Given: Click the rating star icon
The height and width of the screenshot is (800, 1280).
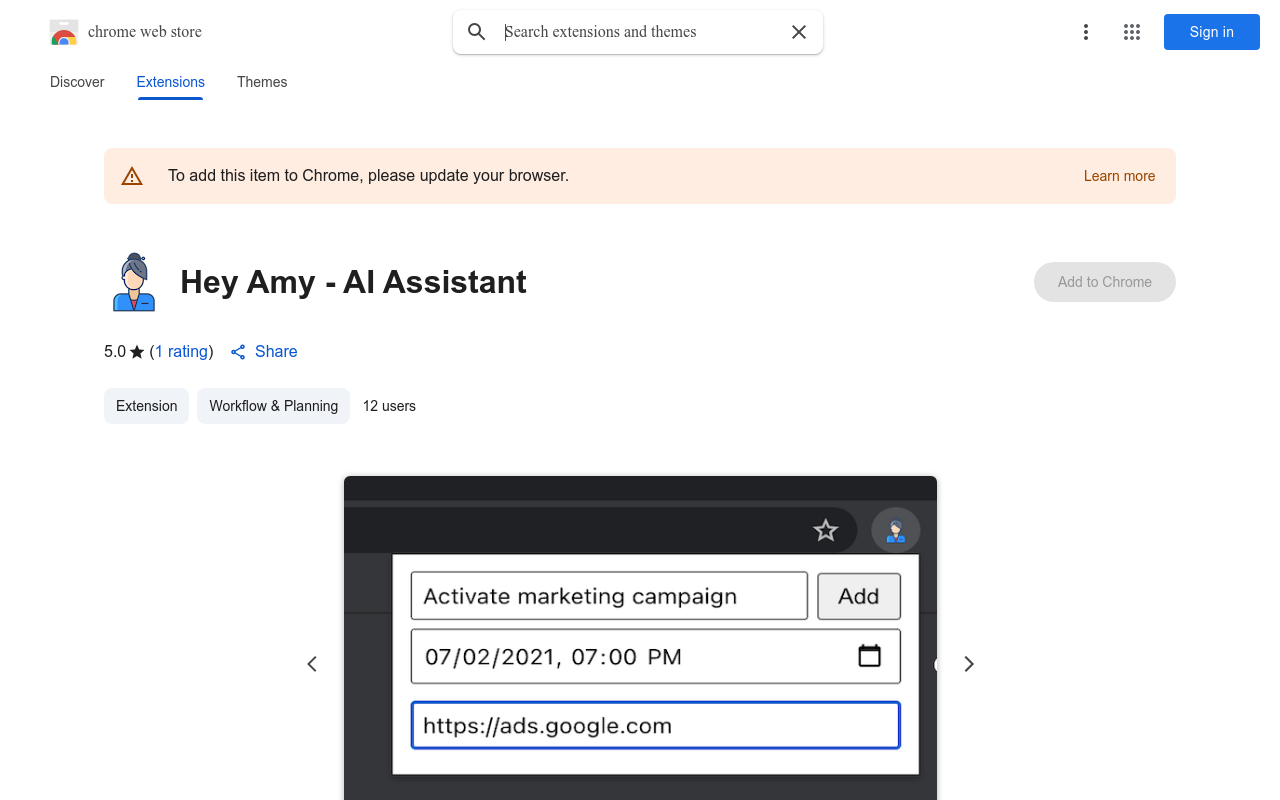Looking at the screenshot, I should coord(137,352).
